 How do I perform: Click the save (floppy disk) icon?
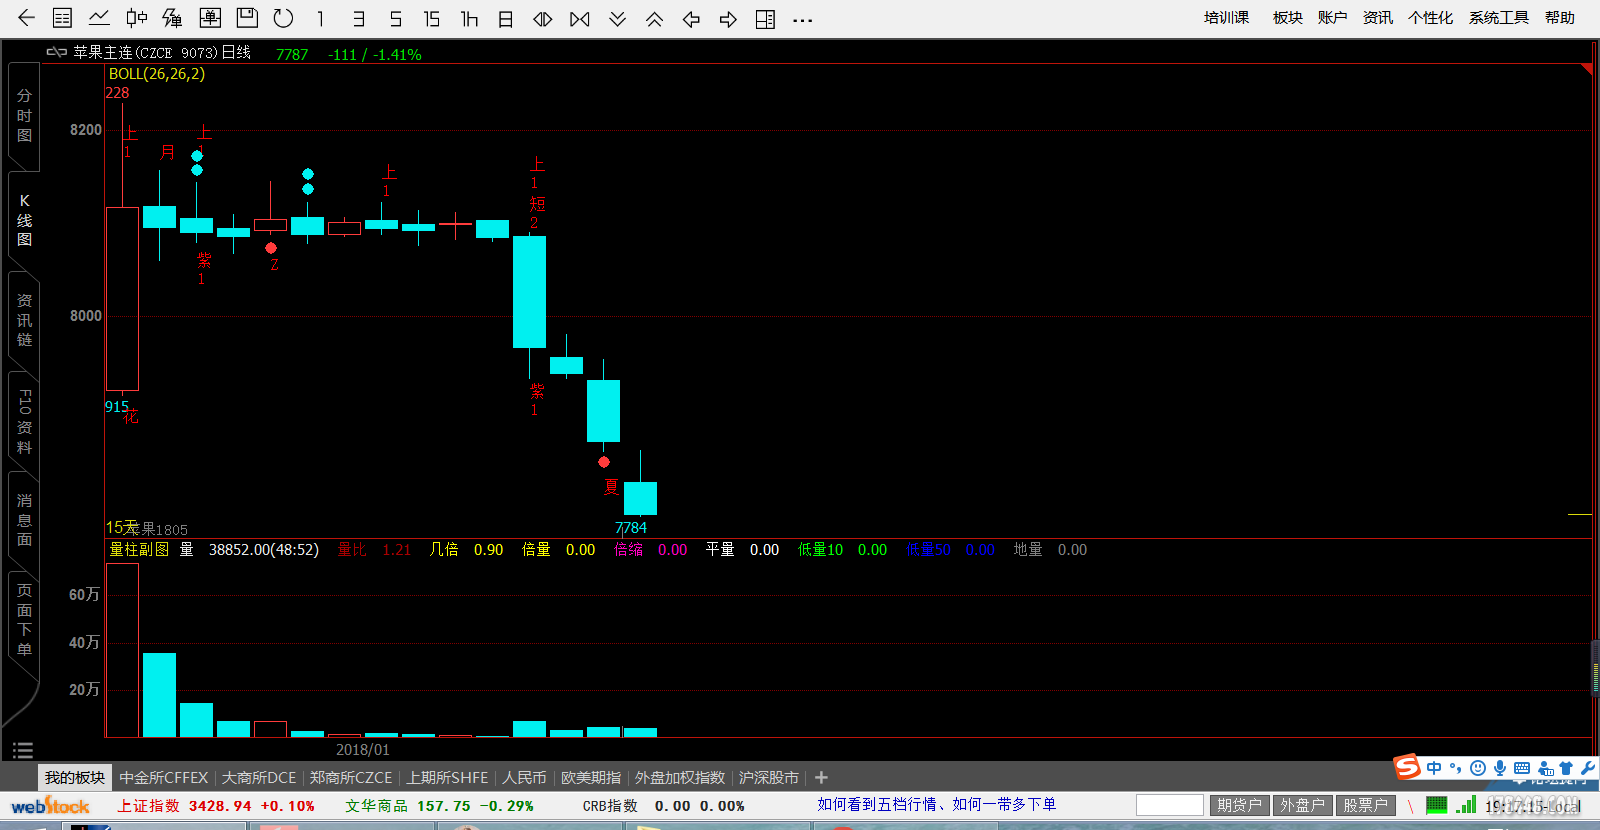tap(247, 18)
